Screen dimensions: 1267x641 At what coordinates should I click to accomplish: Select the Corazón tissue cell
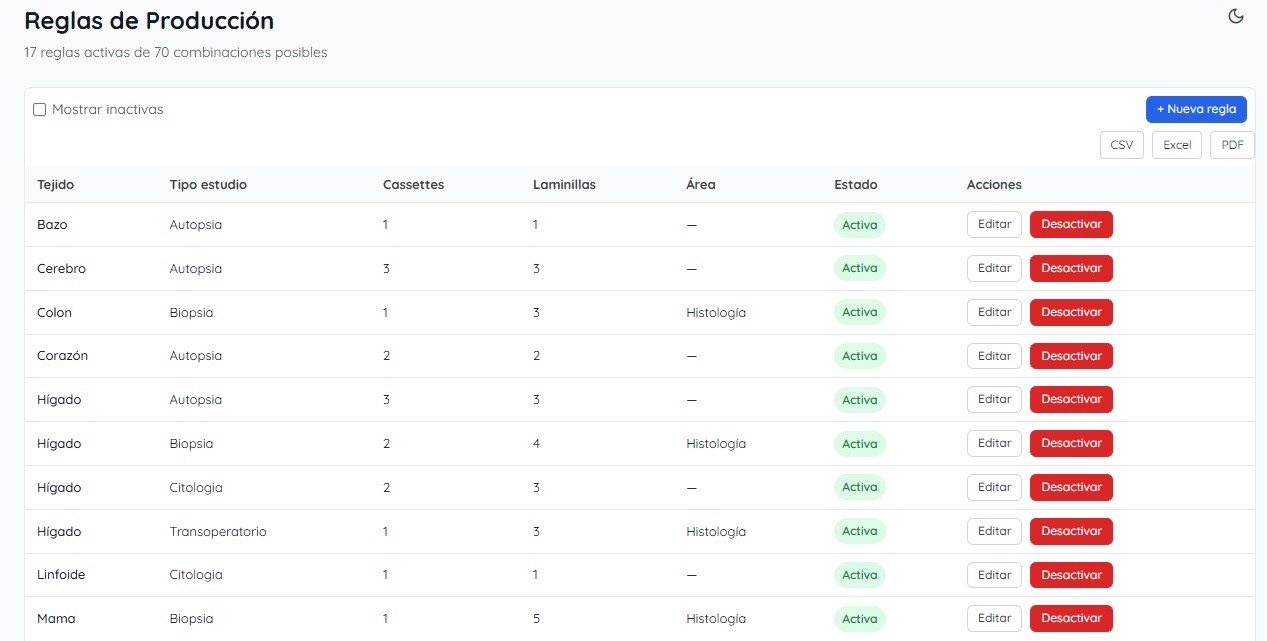tap(62, 356)
